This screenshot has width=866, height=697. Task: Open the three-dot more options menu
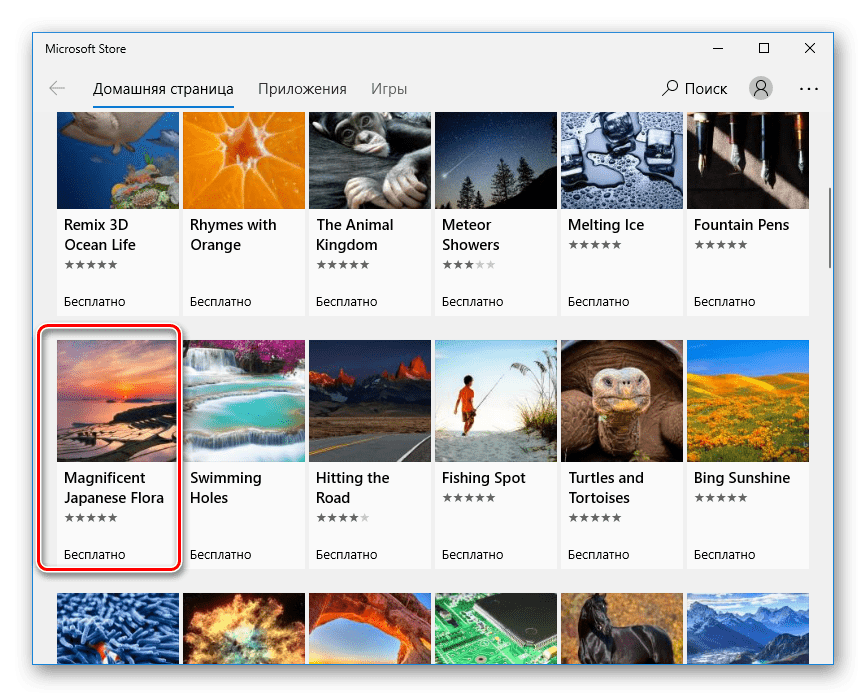[808, 88]
